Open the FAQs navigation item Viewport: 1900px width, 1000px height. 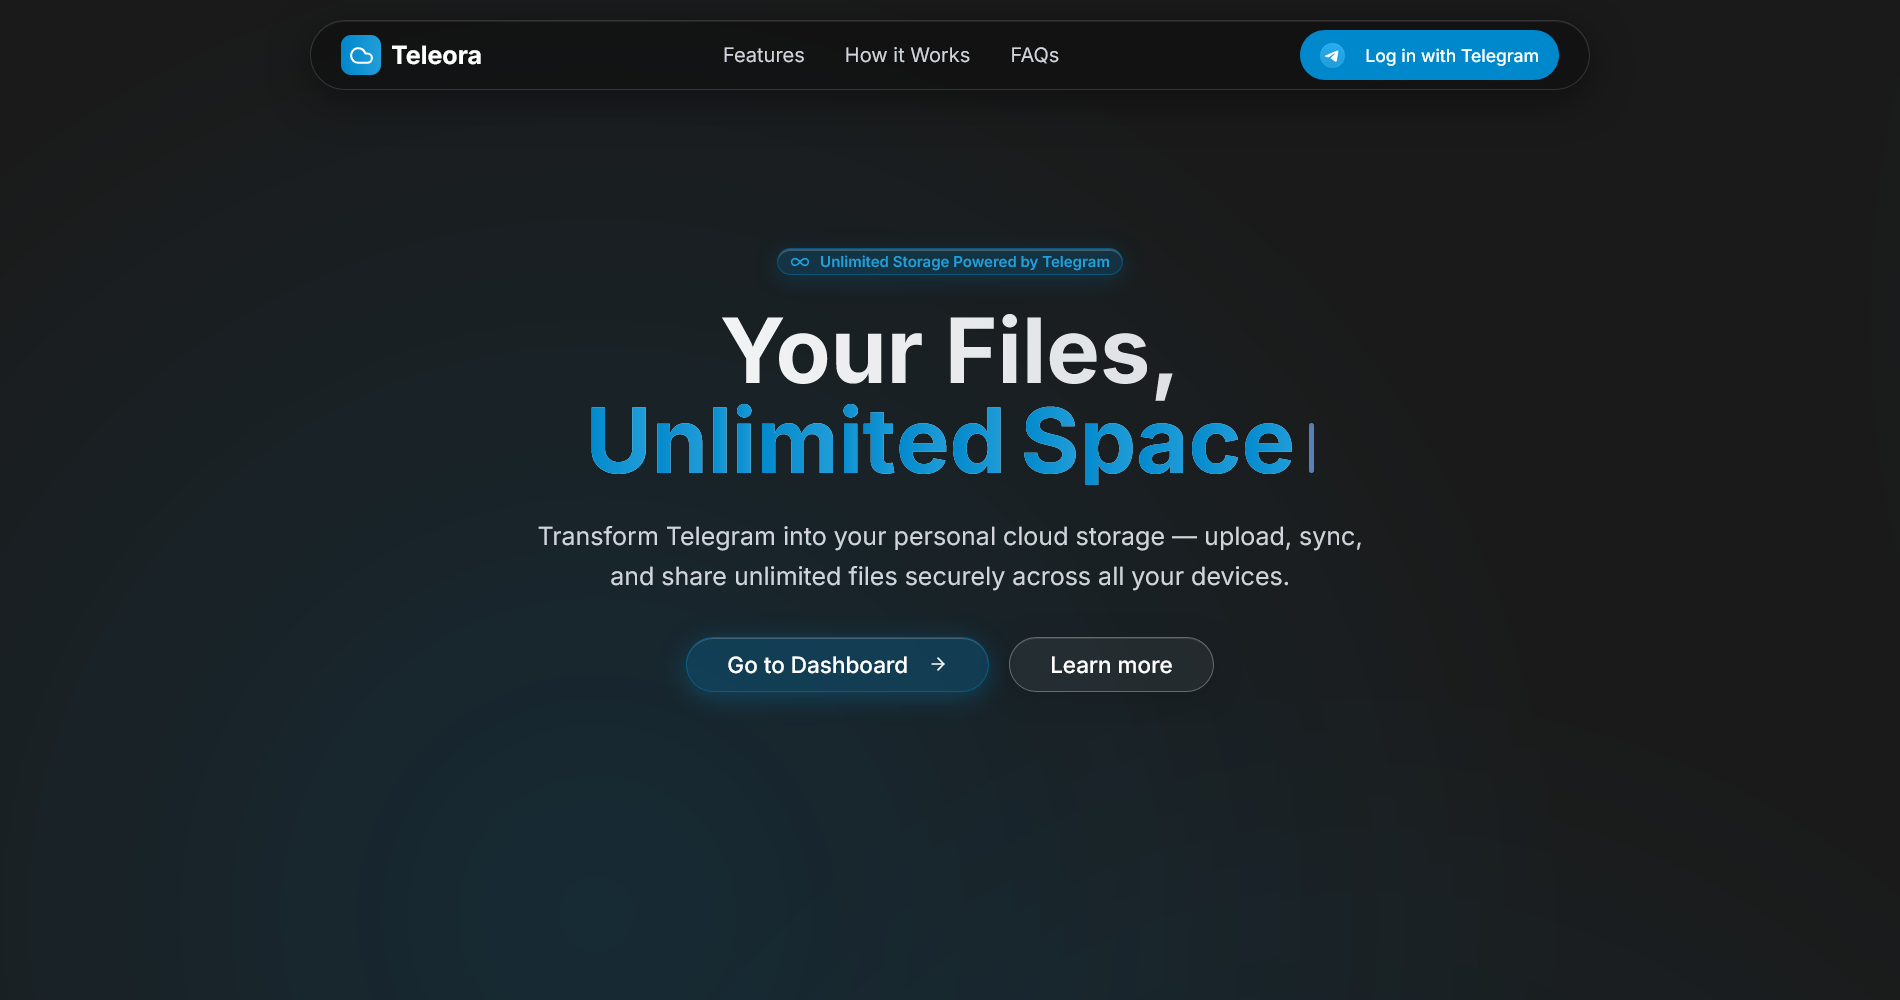(1034, 55)
